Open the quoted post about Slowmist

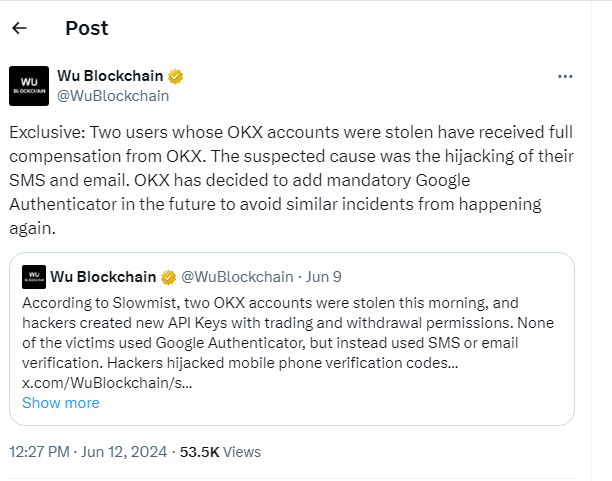290,330
